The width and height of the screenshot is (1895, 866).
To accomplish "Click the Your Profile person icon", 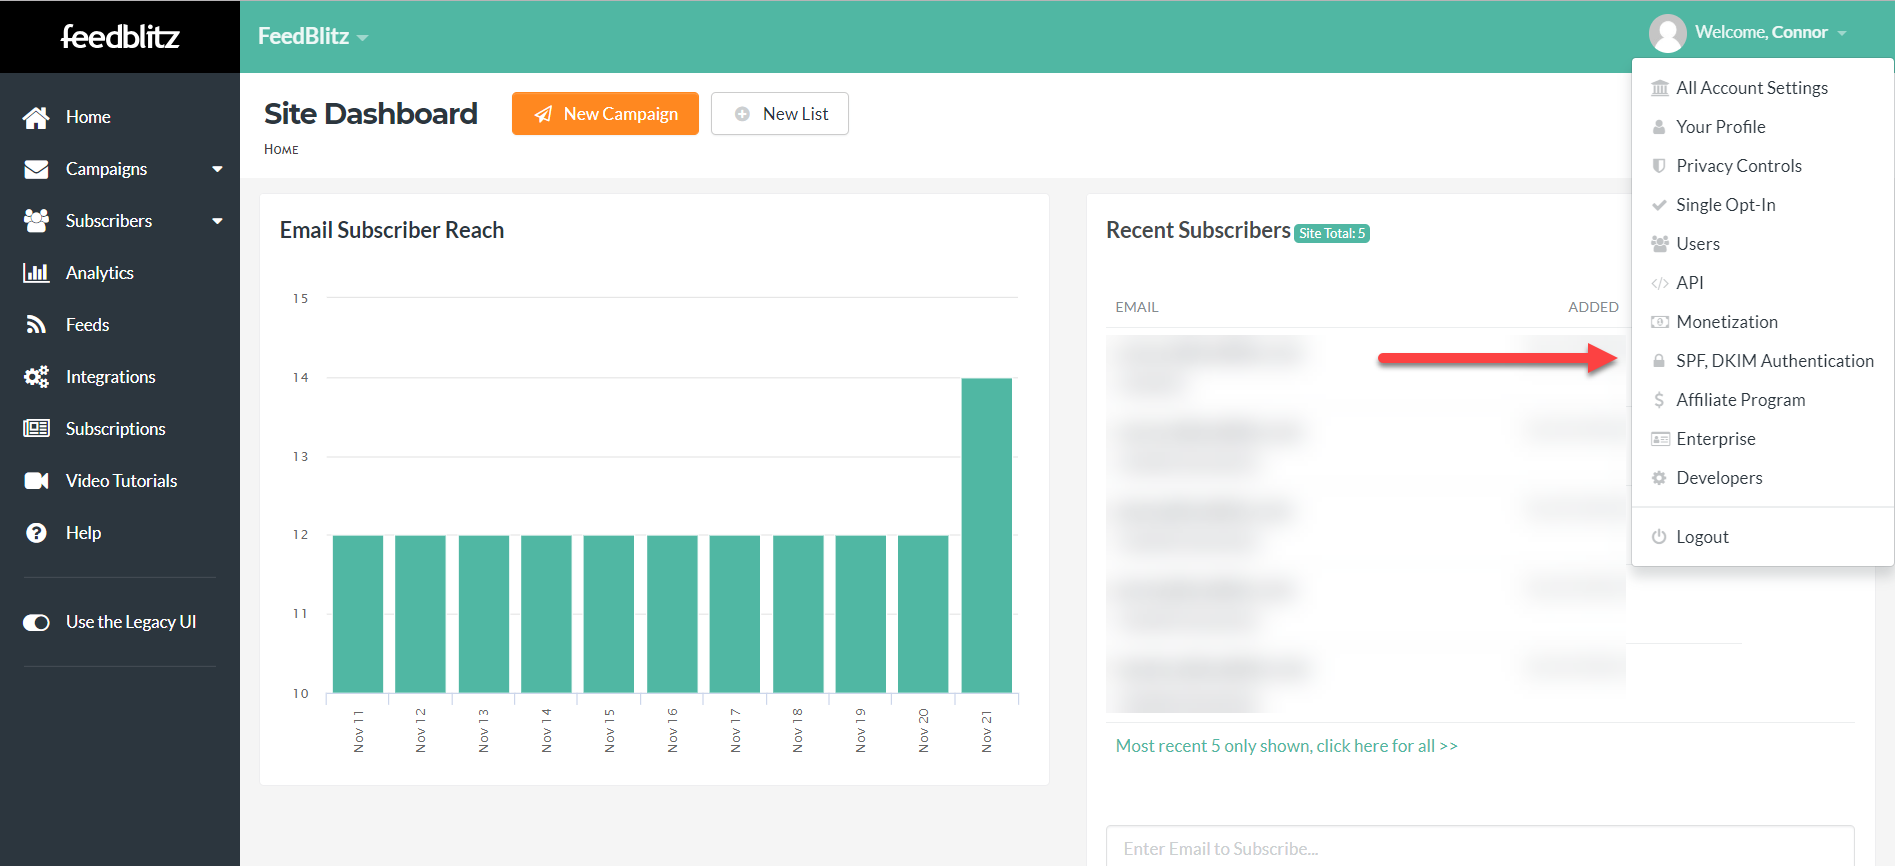I will pyautogui.click(x=1659, y=127).
